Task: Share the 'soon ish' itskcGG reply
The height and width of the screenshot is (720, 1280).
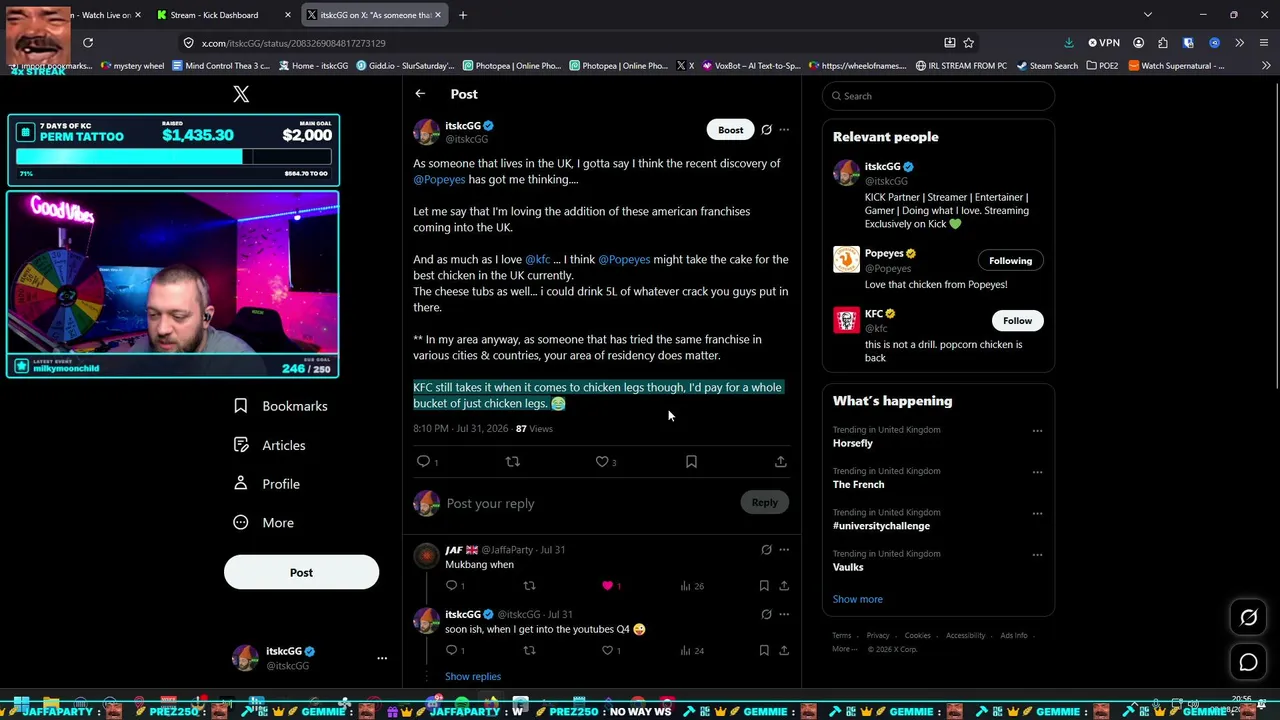Action: pos(784,650)
